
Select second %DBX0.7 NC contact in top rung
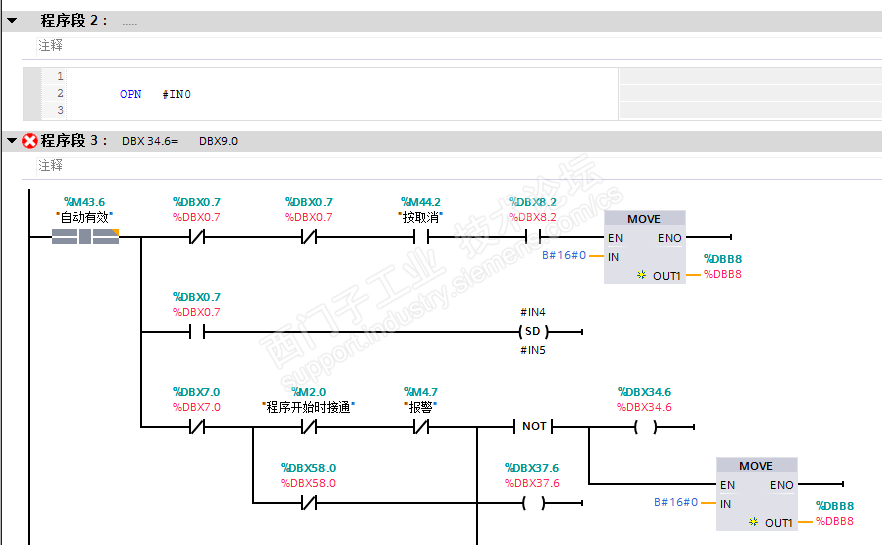[309, 237]
